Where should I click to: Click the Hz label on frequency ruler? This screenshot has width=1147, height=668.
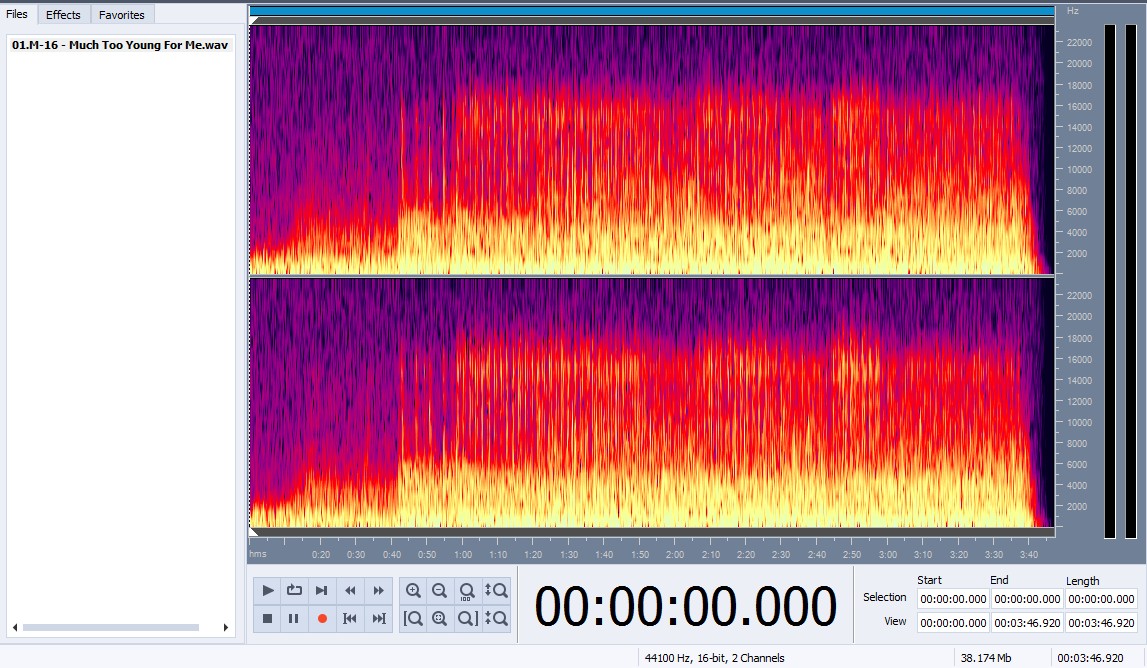1072,11
